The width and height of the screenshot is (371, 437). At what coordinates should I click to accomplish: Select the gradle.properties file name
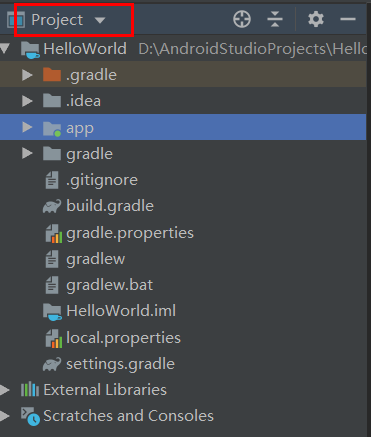tap(130, 233)
